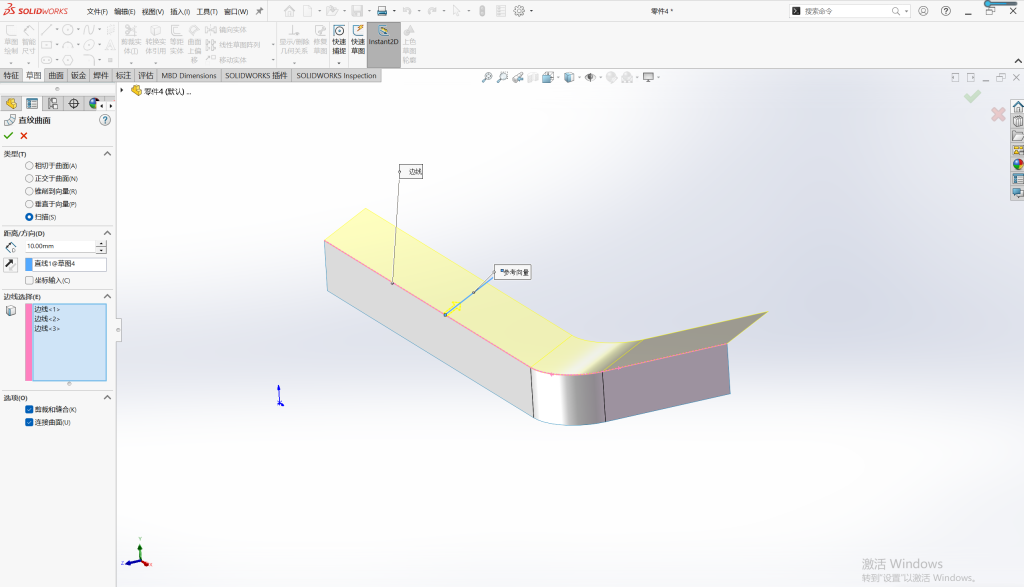Open the Appearances color ball in task pane
This screenshot has width=1024, height=587.
coord(1017,165)
